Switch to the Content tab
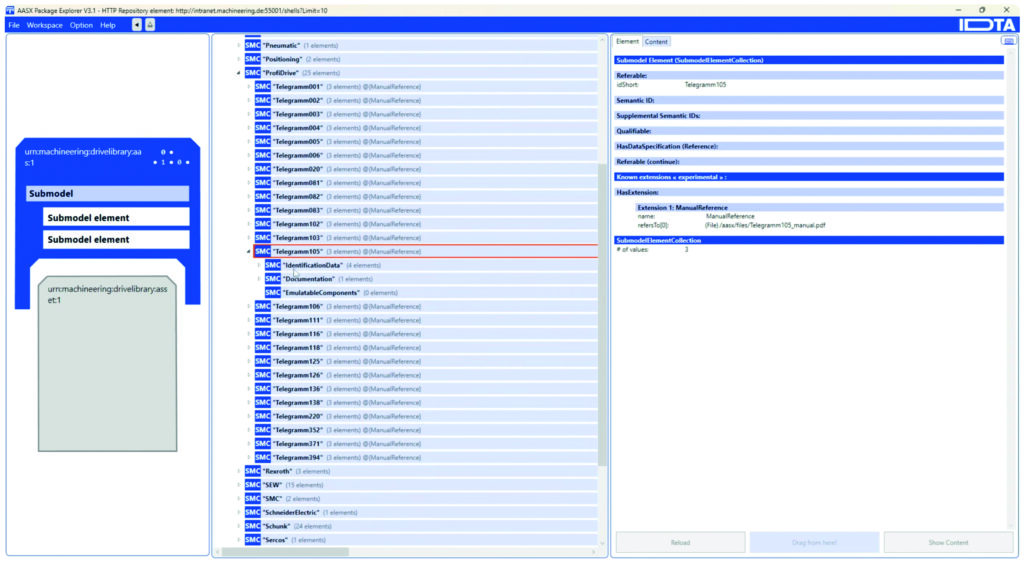The image size is (1024, 580). pyautogui.click(x=656, y=42)
